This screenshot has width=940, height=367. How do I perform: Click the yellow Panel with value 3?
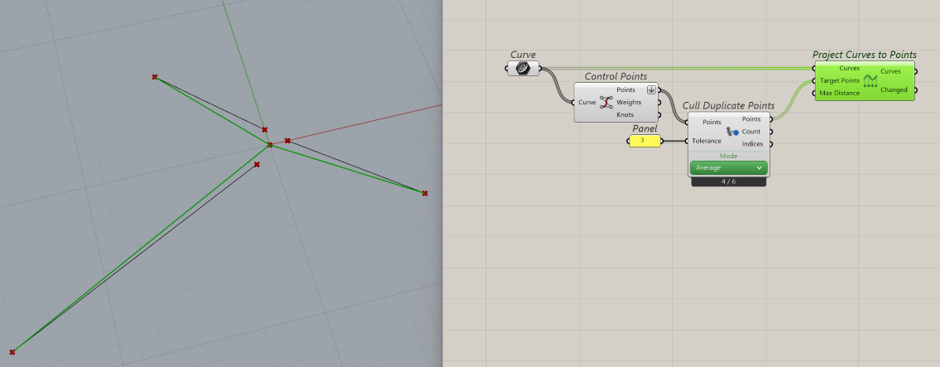click(644, 141)
